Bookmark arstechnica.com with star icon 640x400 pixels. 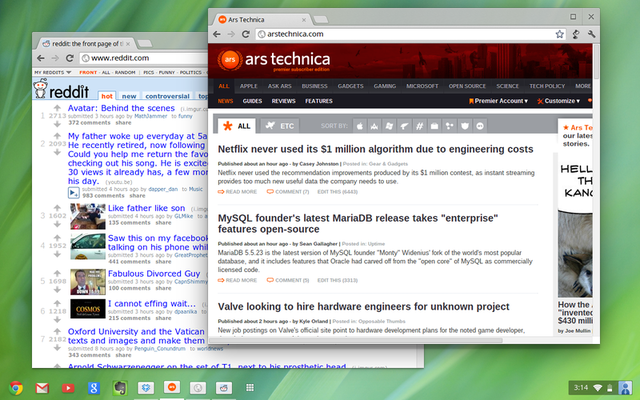(560, 34)
